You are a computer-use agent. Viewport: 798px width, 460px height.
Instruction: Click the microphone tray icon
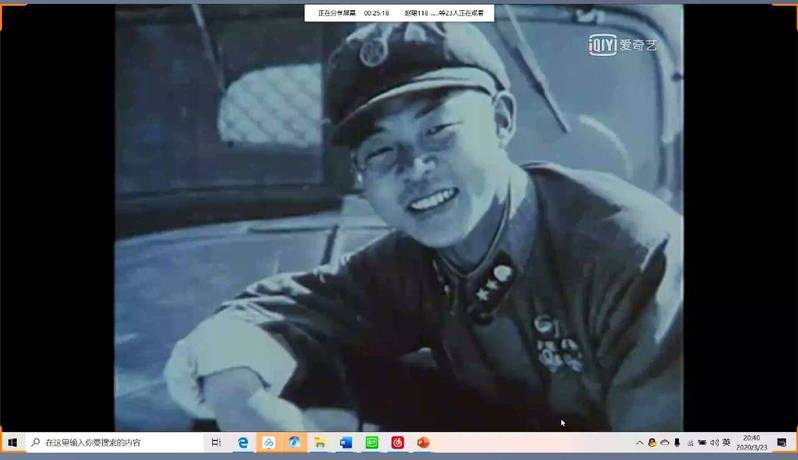click(677, 442)
